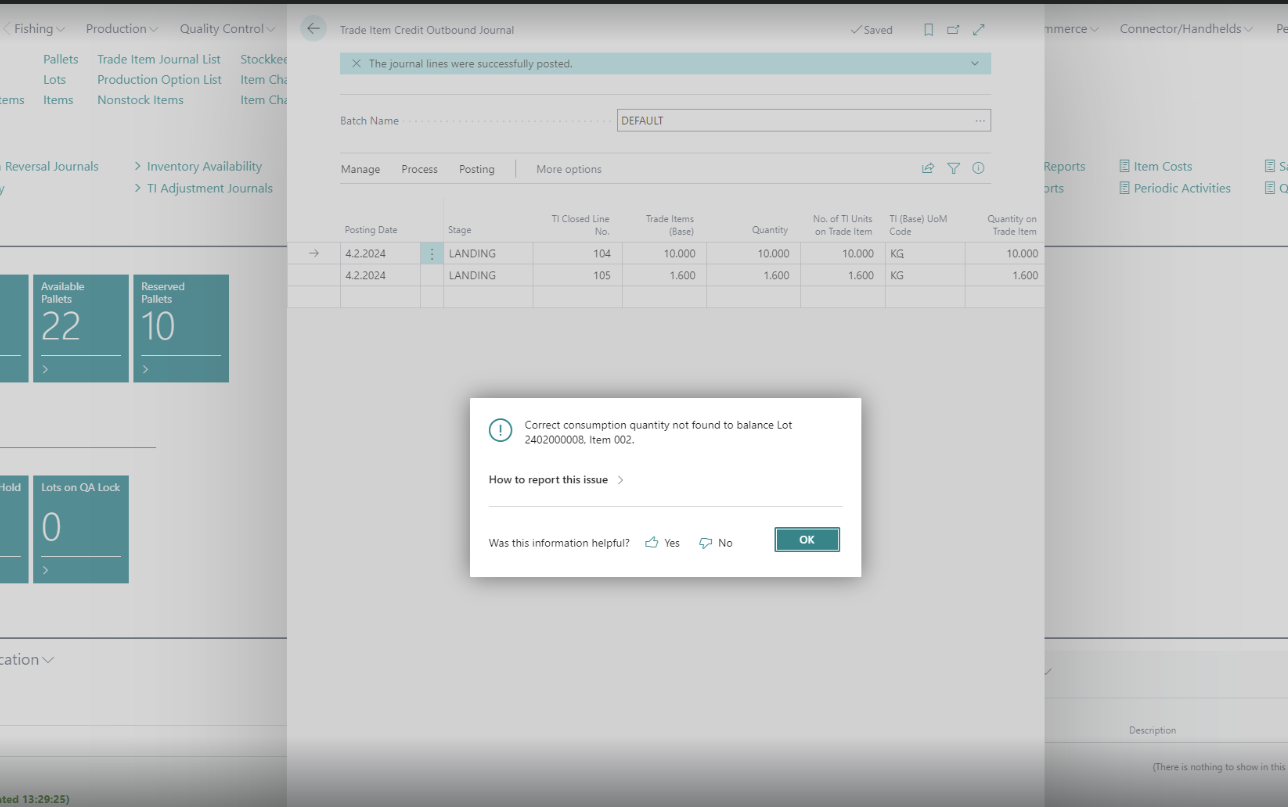Click thumbs up Yes feedback

tap(662, 543)
